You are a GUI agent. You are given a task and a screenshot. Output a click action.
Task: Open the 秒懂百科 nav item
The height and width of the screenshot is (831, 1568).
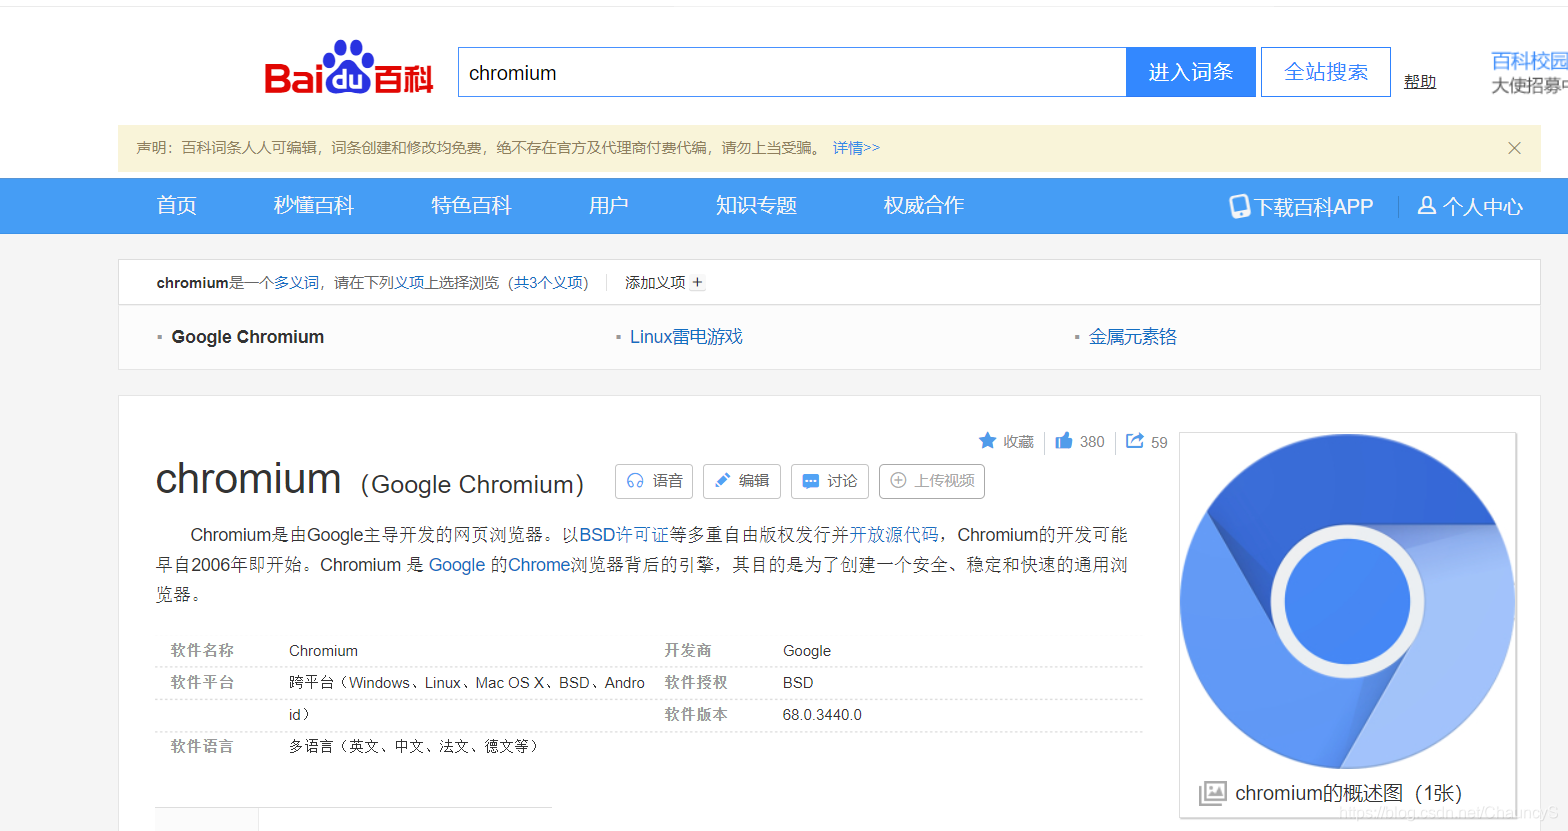[x=314, y=206]
